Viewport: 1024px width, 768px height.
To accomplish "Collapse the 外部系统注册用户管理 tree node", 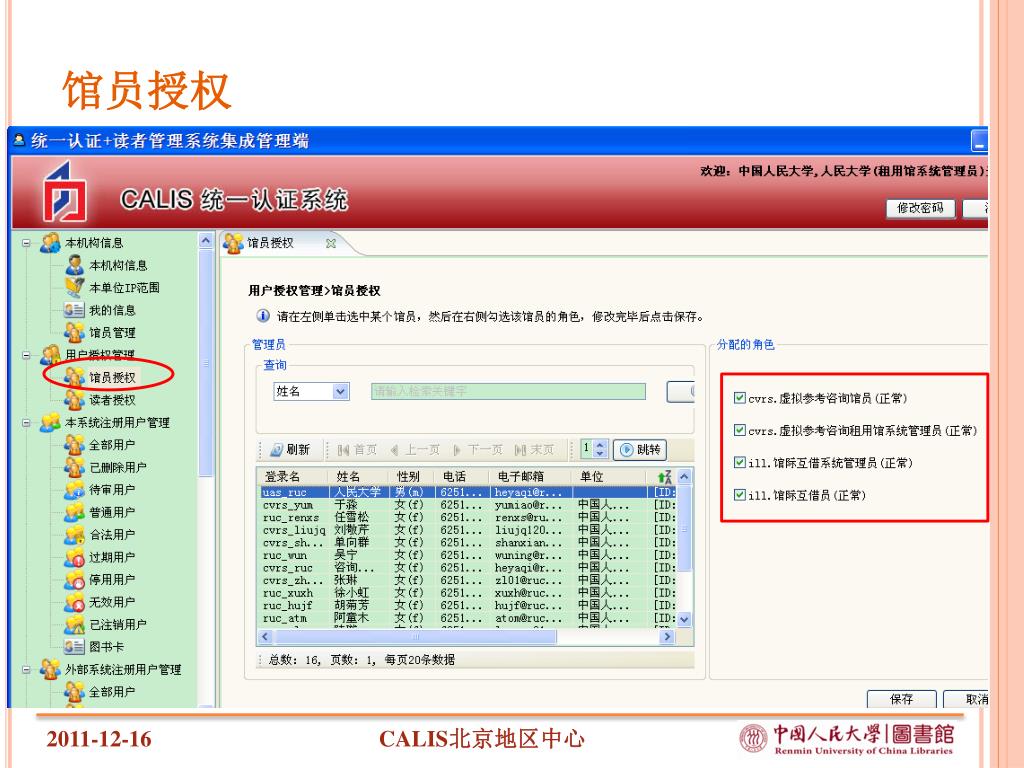I will pos(26,669).
